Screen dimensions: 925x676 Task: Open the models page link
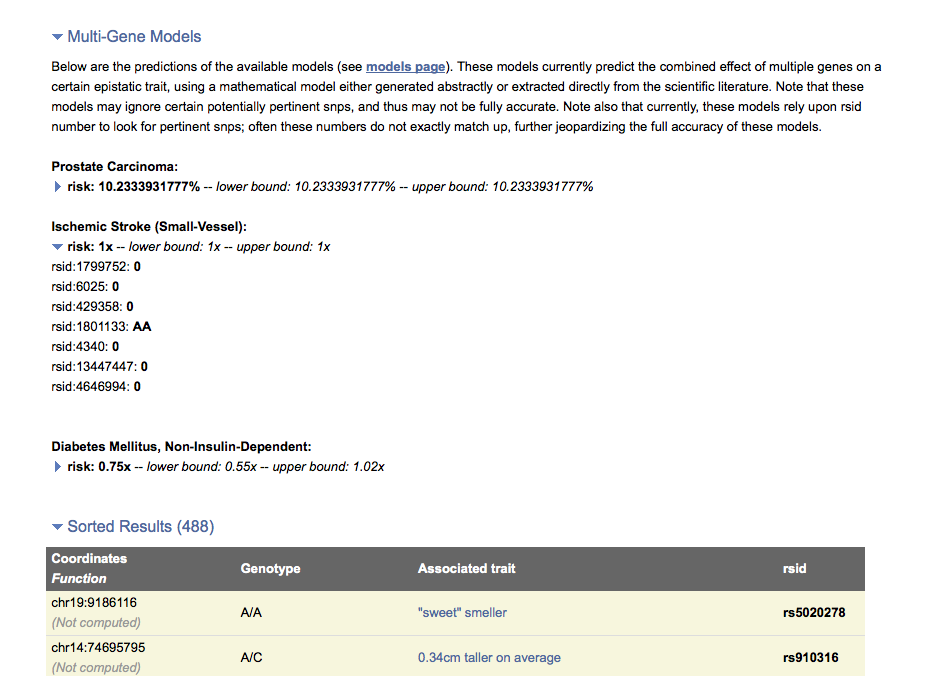(405, 67)
